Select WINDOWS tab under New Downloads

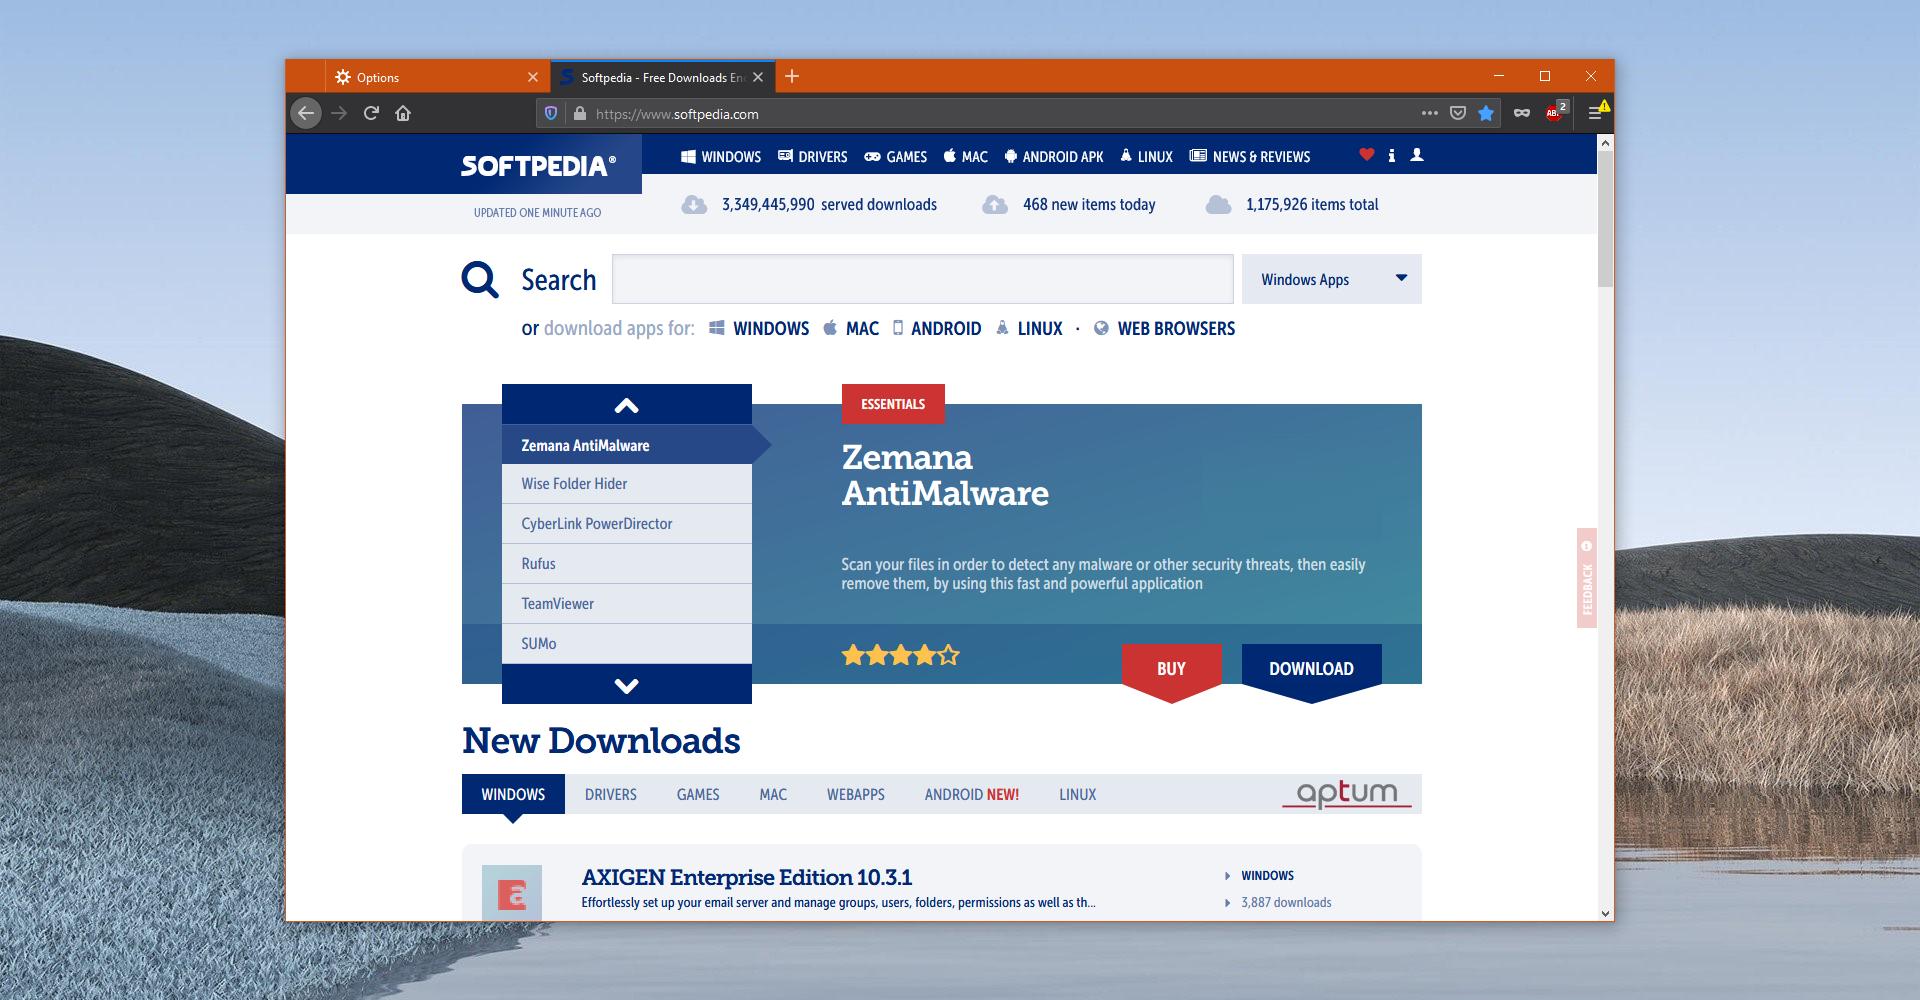pyautogui.click(x=513, y=794)
